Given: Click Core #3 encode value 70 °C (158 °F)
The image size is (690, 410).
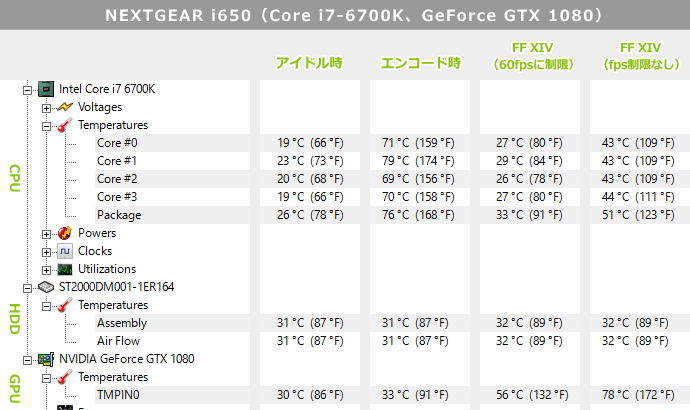Looking at the screenshot, I should click(x=418, y=197).
